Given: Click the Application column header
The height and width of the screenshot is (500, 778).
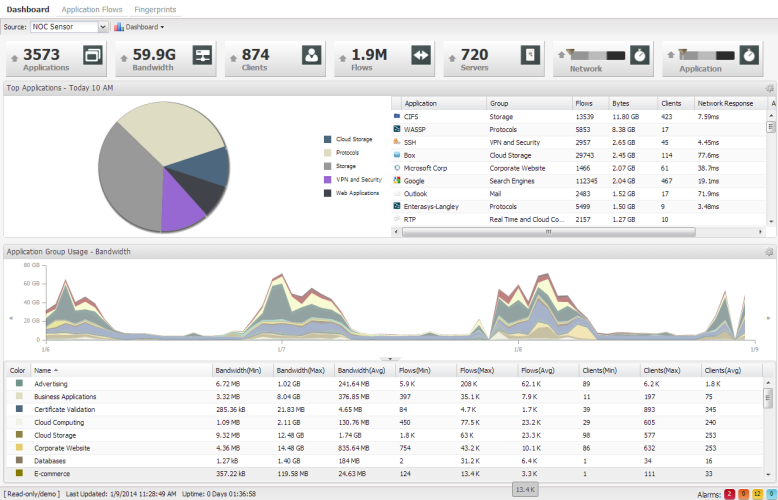Looking at the screenshot, I should click(444, 103).
